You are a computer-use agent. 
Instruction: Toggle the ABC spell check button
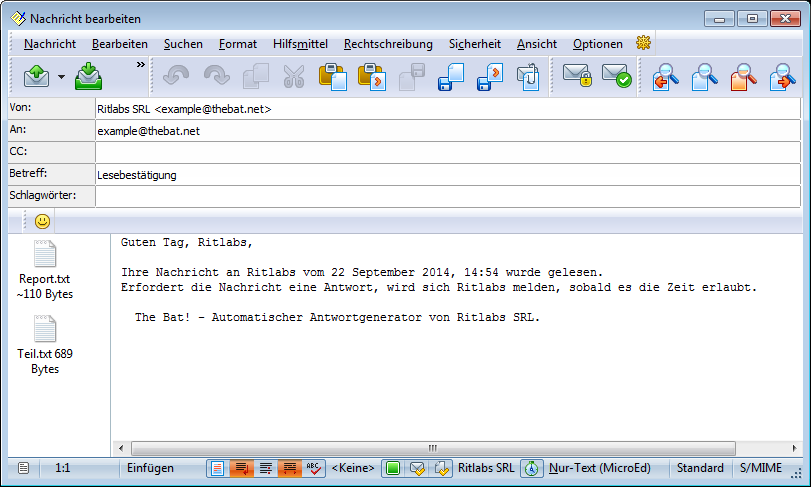313,468
